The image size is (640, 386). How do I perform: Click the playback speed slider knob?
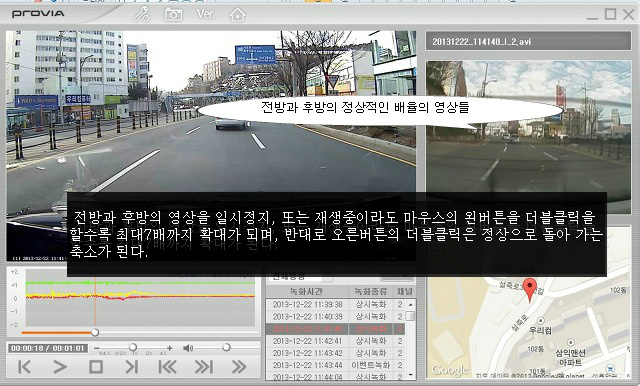pos(133,347)
